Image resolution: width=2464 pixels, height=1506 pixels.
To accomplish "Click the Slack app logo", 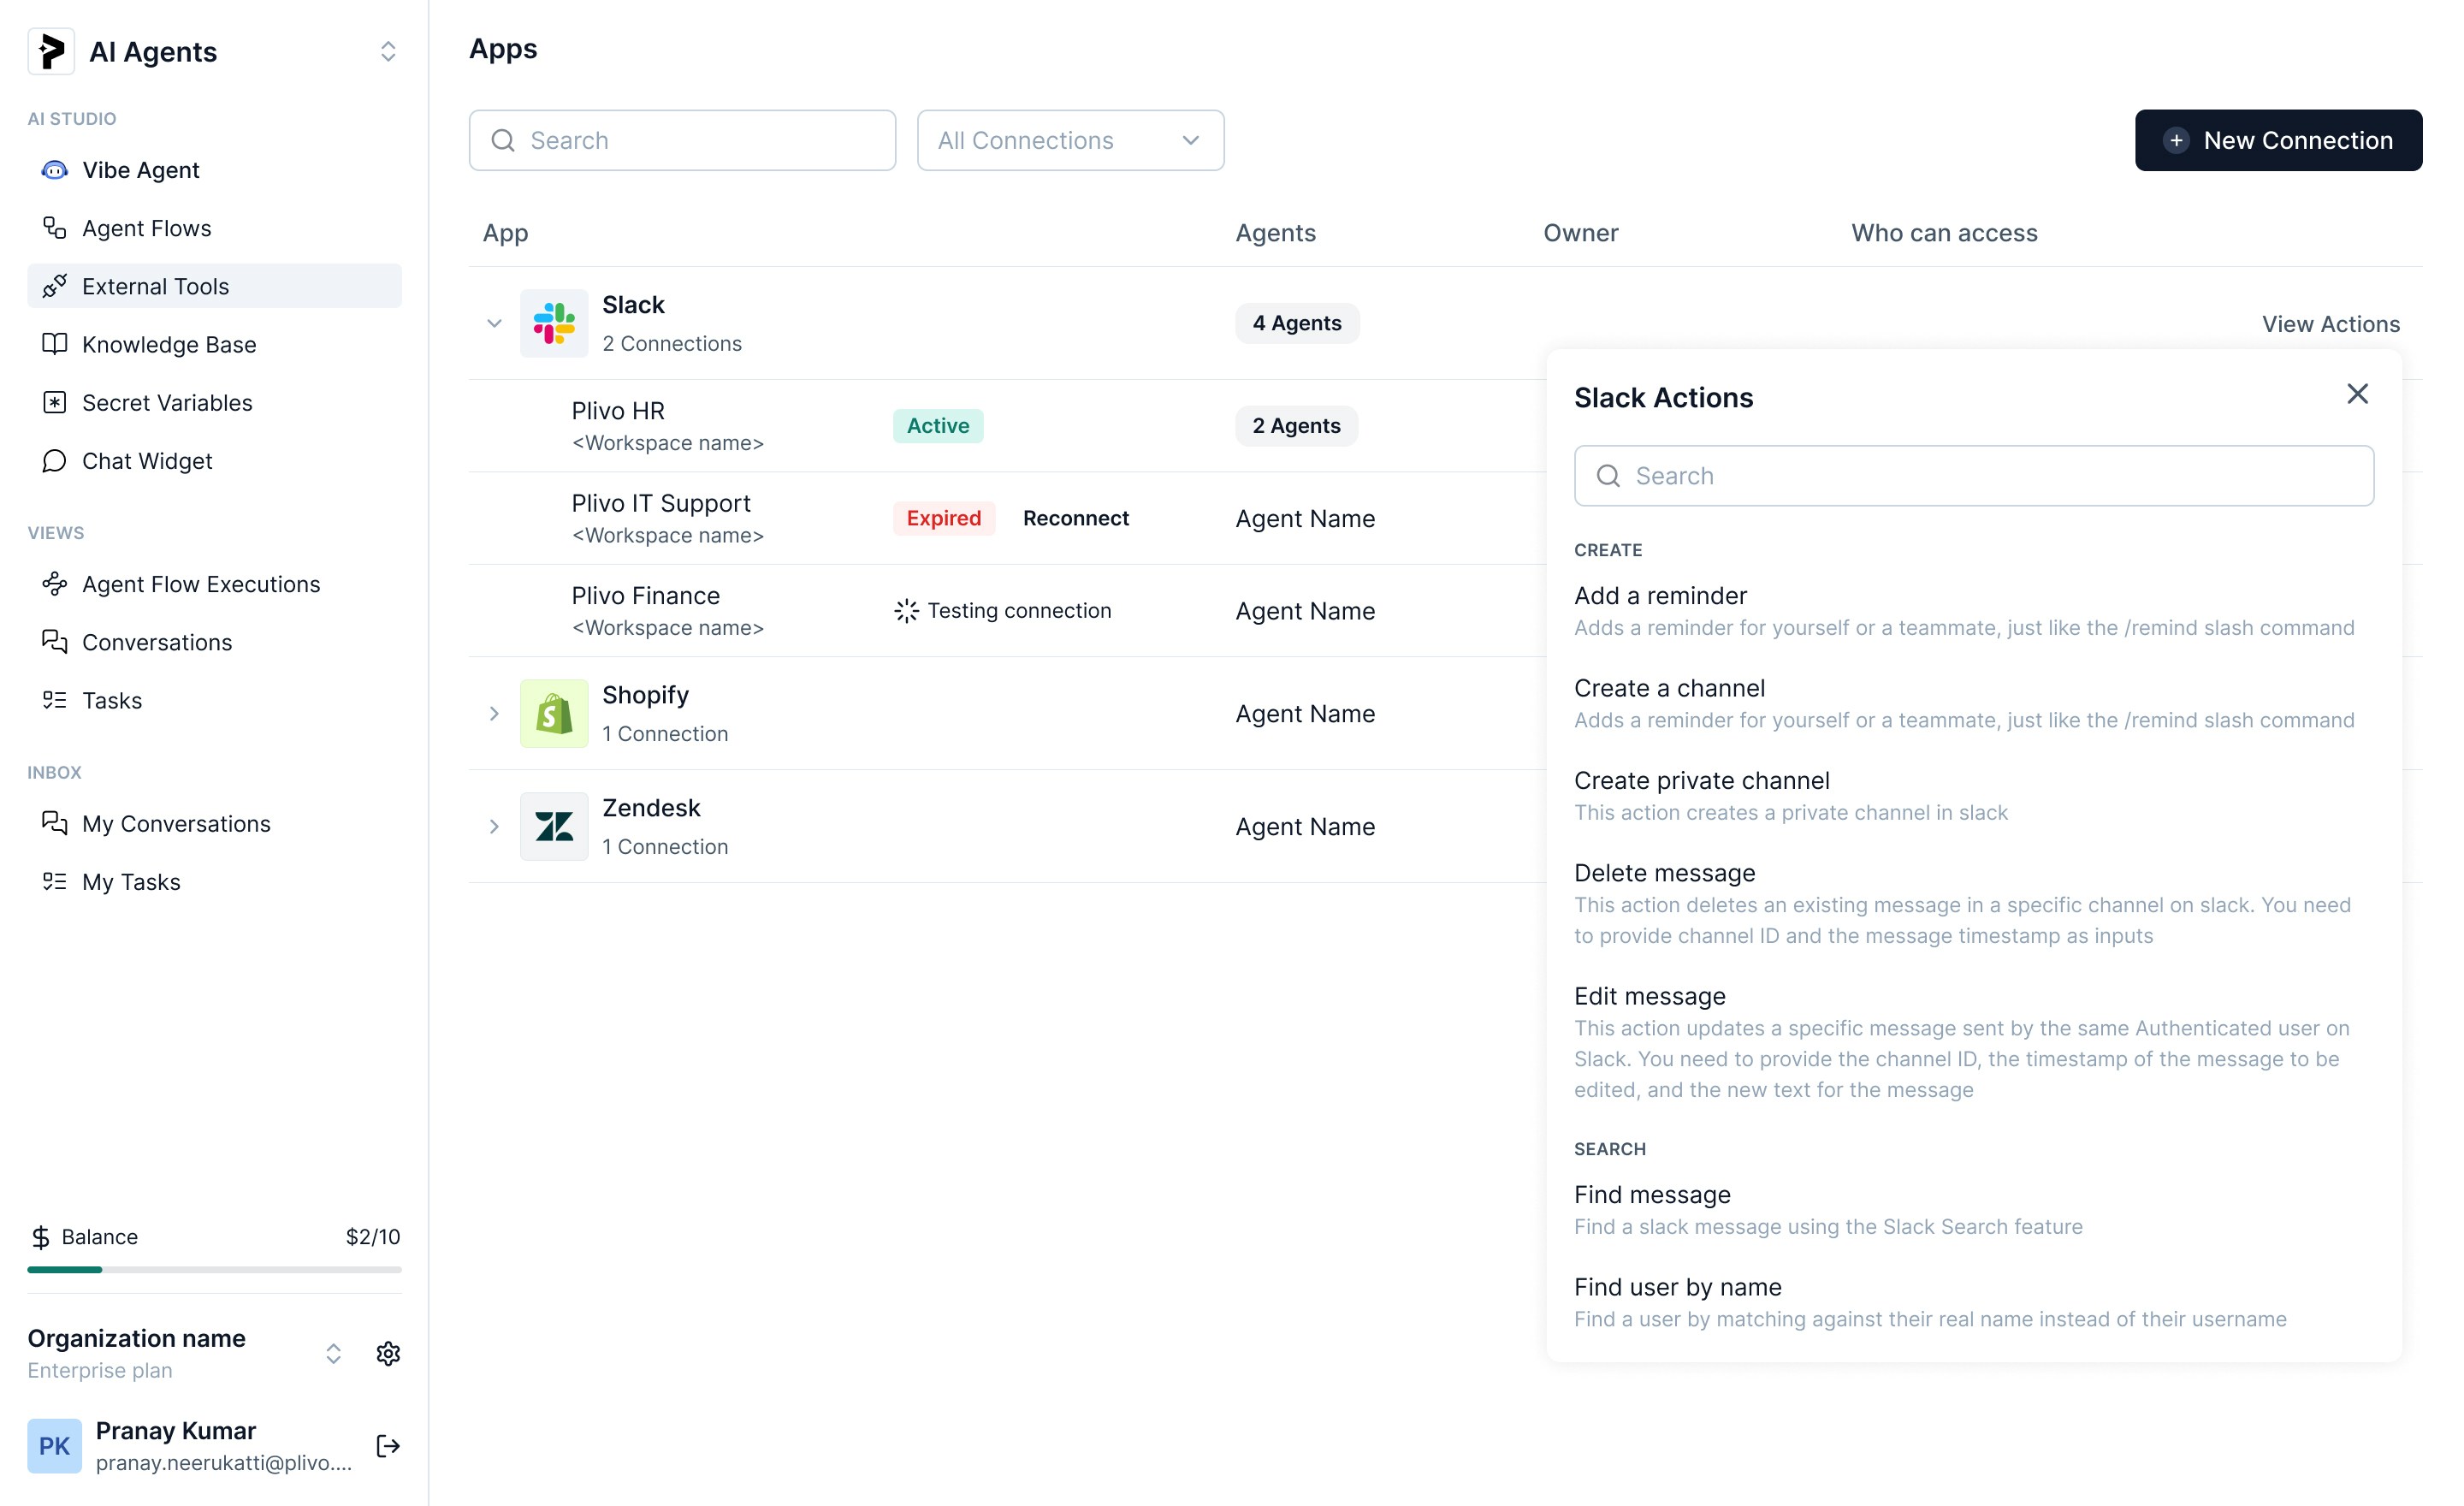I will 553,323.
